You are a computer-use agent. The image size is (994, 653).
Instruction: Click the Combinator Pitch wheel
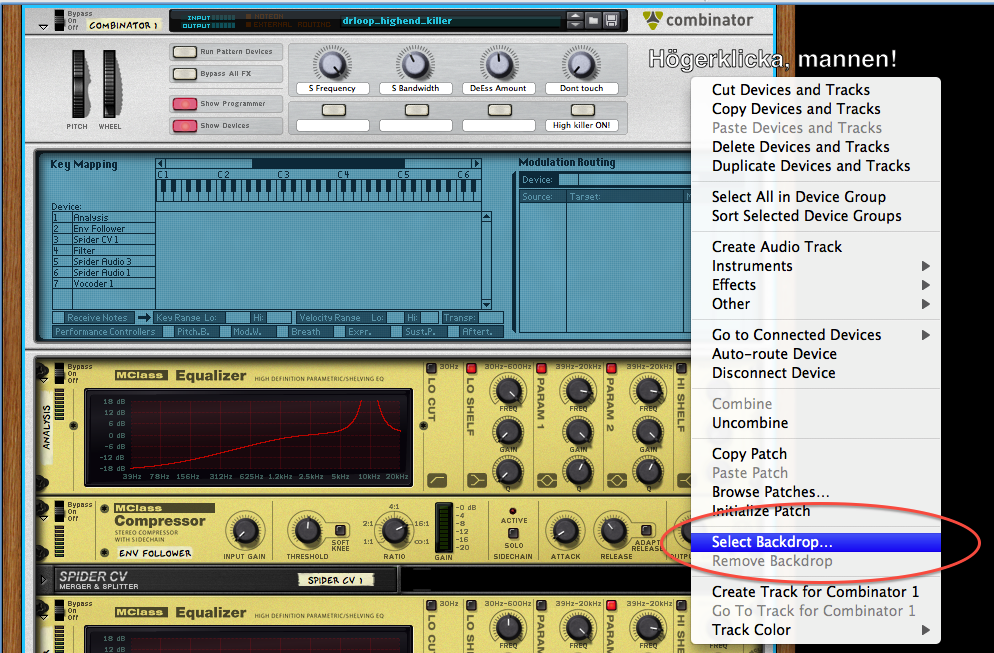tap(79, 84)
